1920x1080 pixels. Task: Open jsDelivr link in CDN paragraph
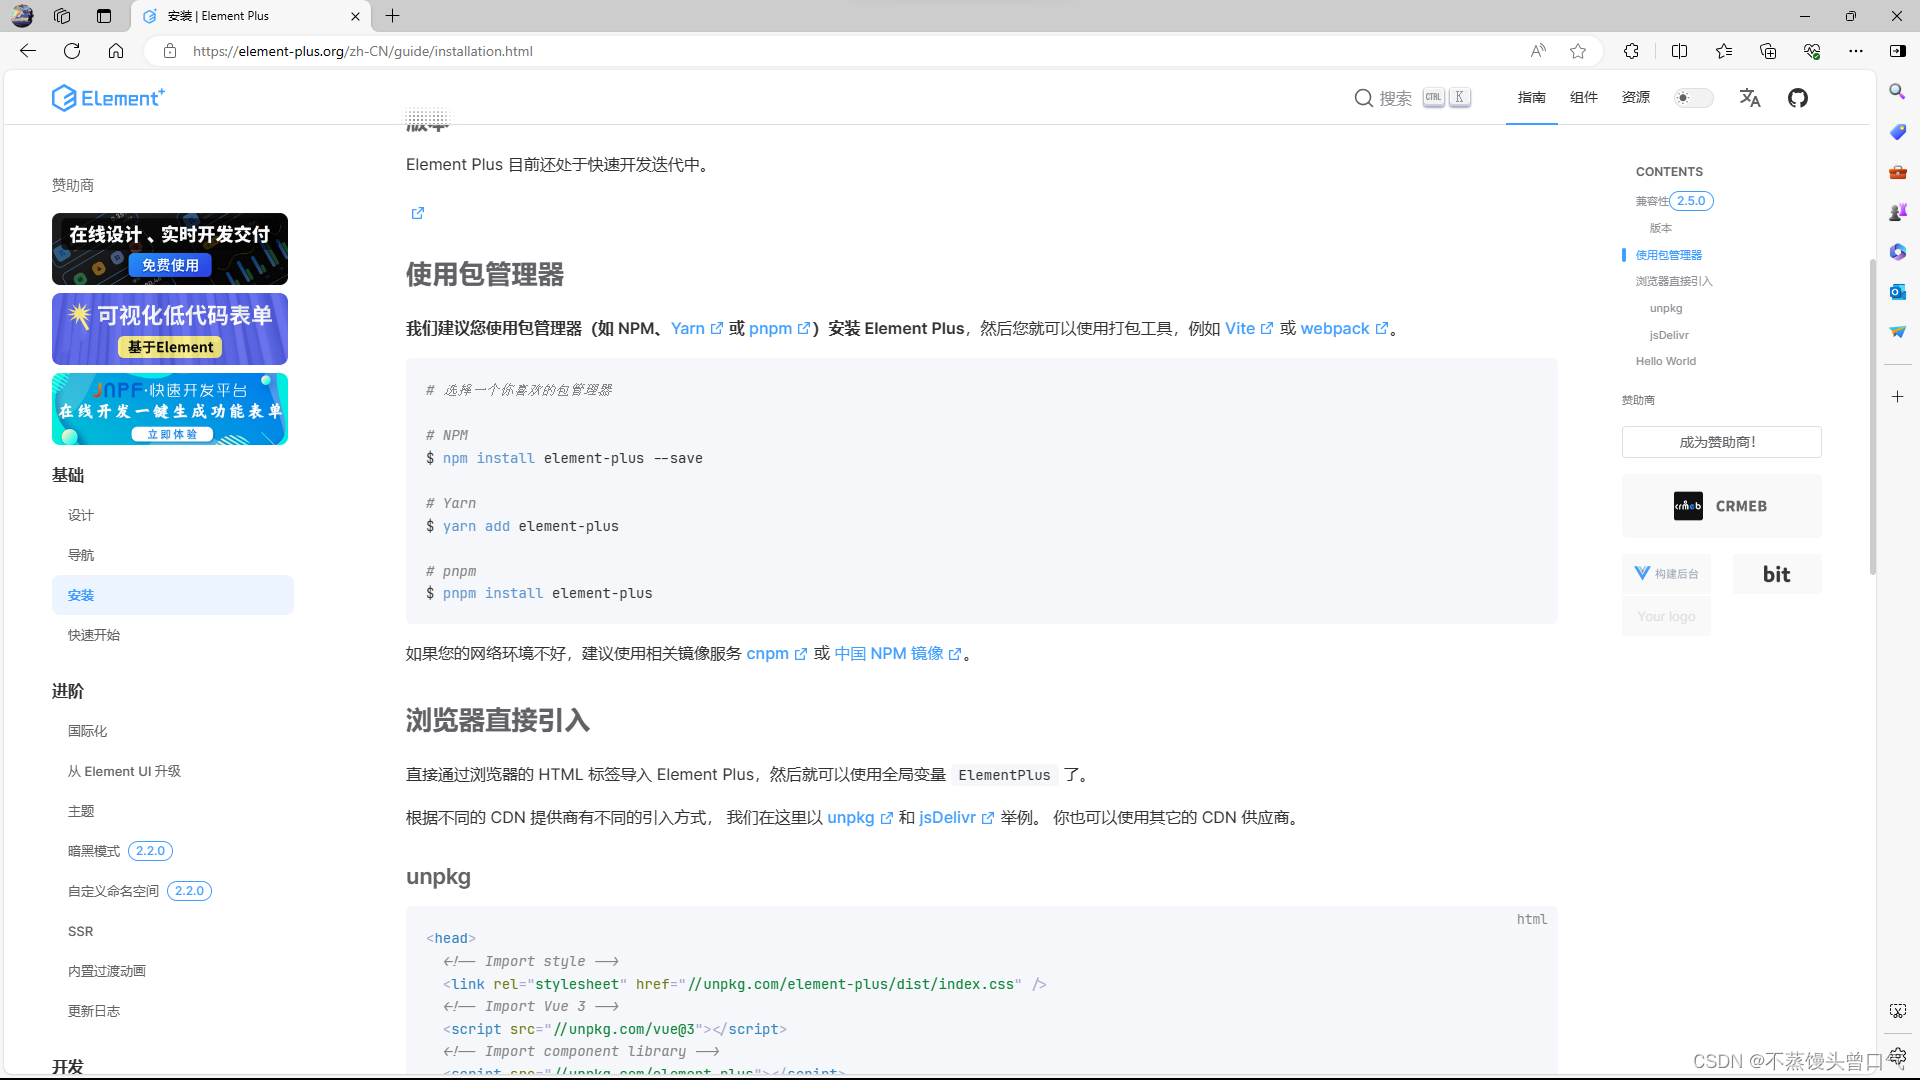click(957, 817)
